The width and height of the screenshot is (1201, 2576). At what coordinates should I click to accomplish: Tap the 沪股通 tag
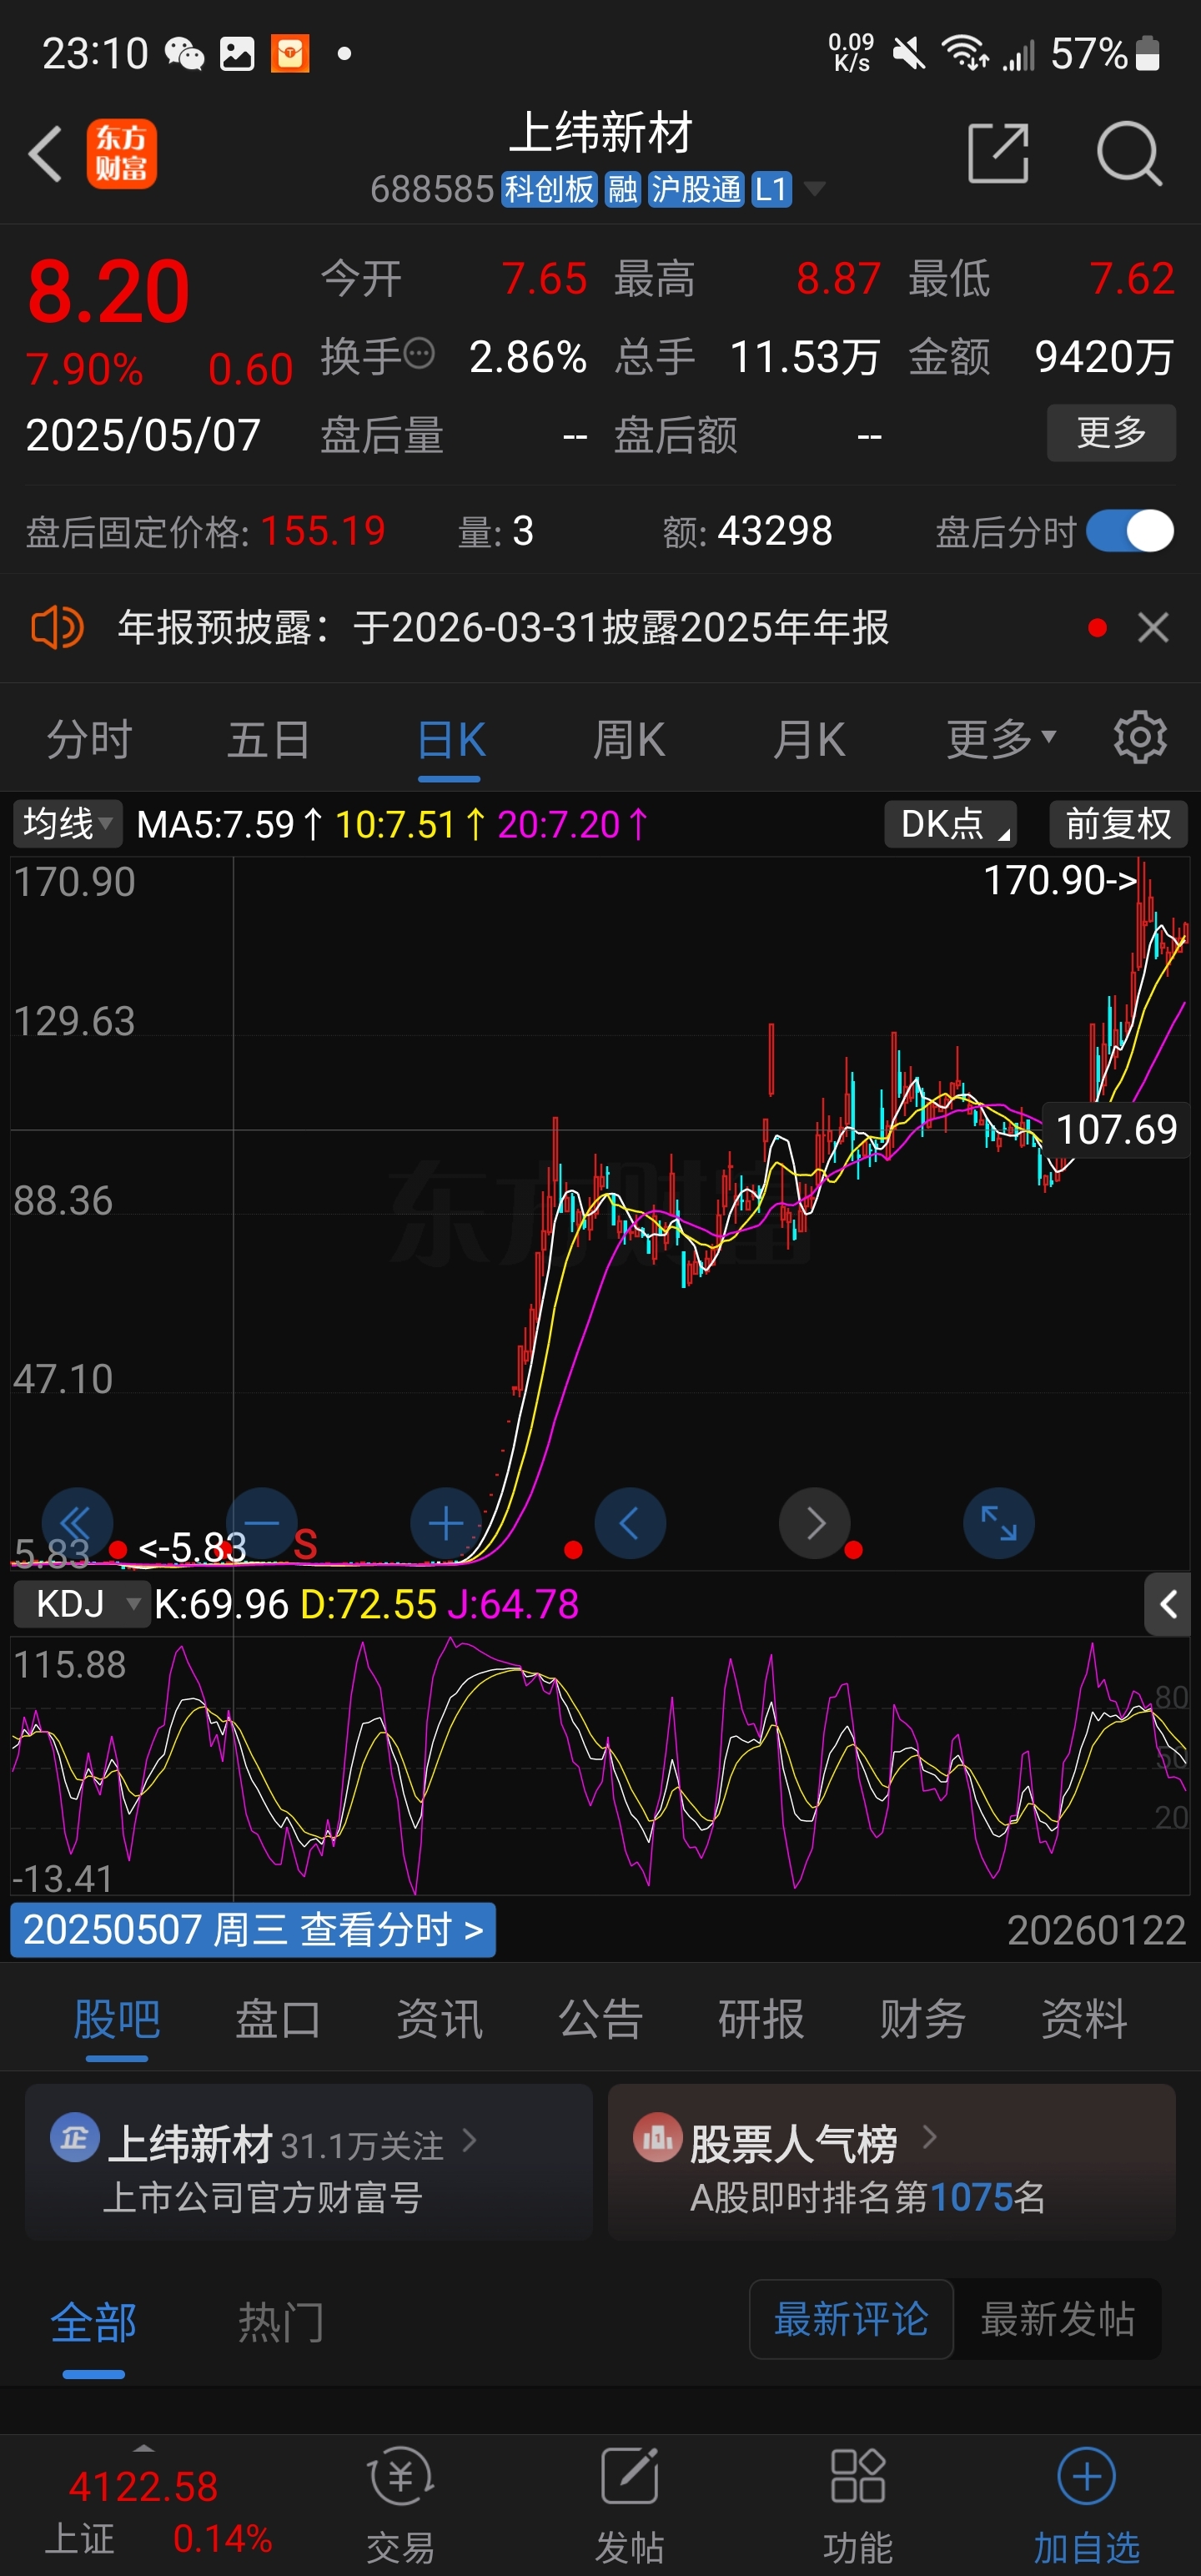click(696, 188)
